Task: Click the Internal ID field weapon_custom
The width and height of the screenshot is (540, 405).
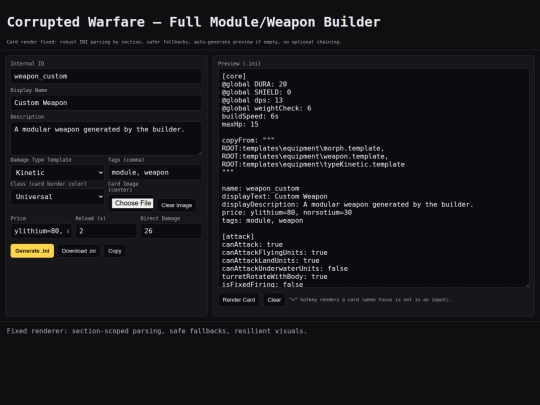Action: 106,76
